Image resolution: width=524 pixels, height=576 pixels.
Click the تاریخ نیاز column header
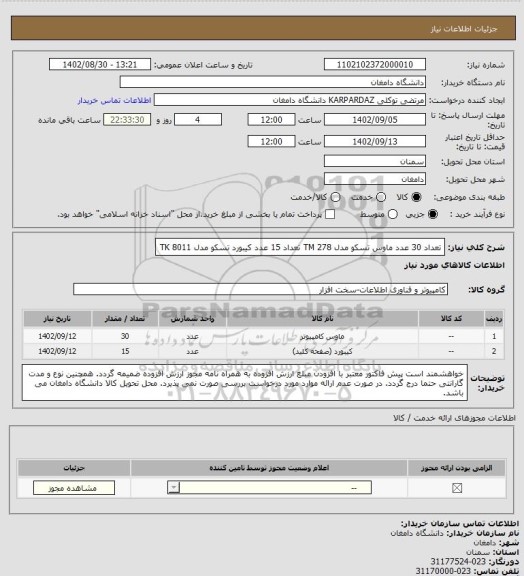point(57,318)
